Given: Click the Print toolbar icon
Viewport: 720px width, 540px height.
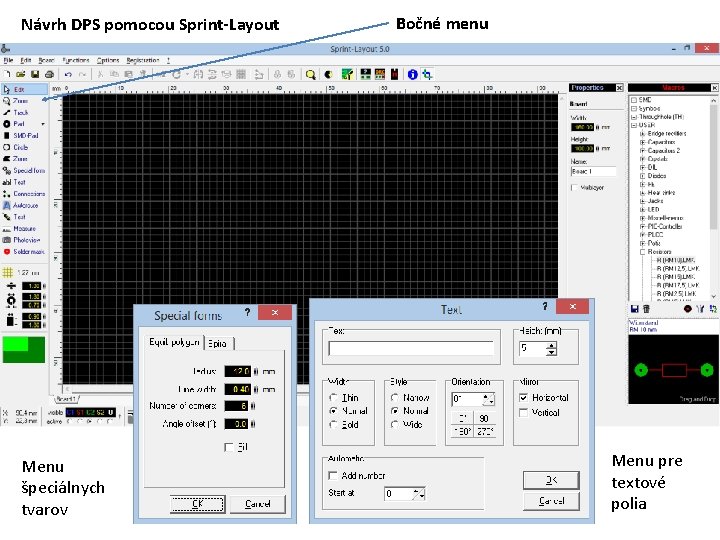Looking at the screenshot, I should (49, 74).
